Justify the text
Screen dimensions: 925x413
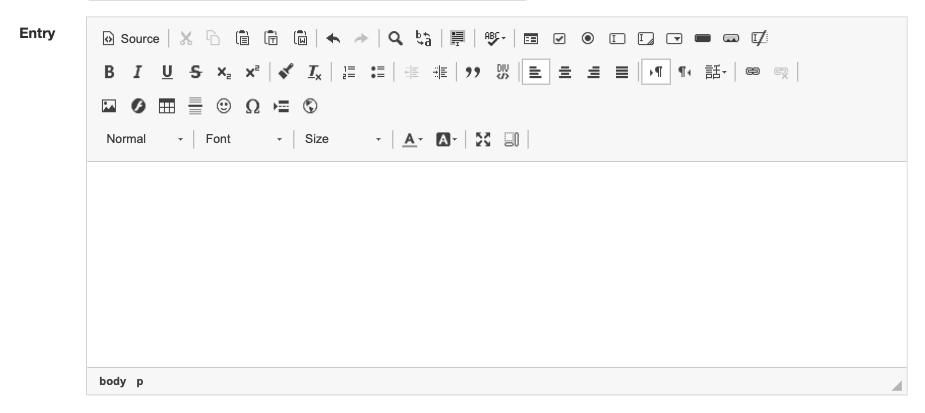622,72
